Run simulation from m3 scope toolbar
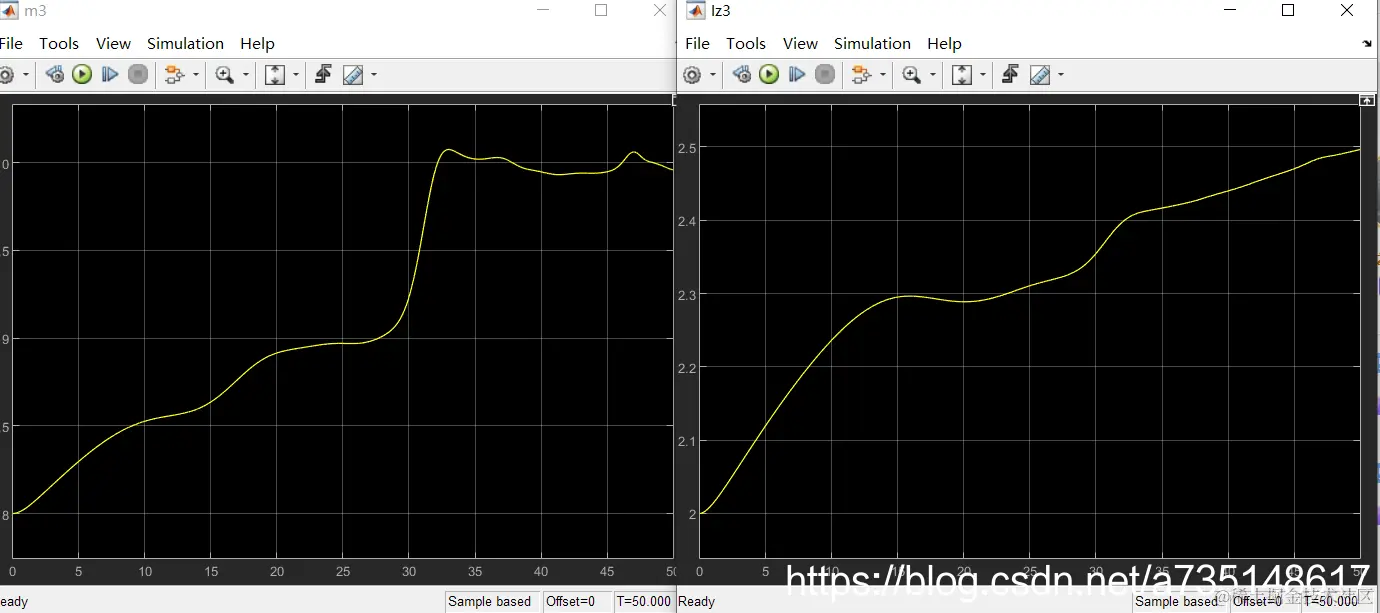The height and width of the screenshot is (613, 1380). click(x=82, y=74)
